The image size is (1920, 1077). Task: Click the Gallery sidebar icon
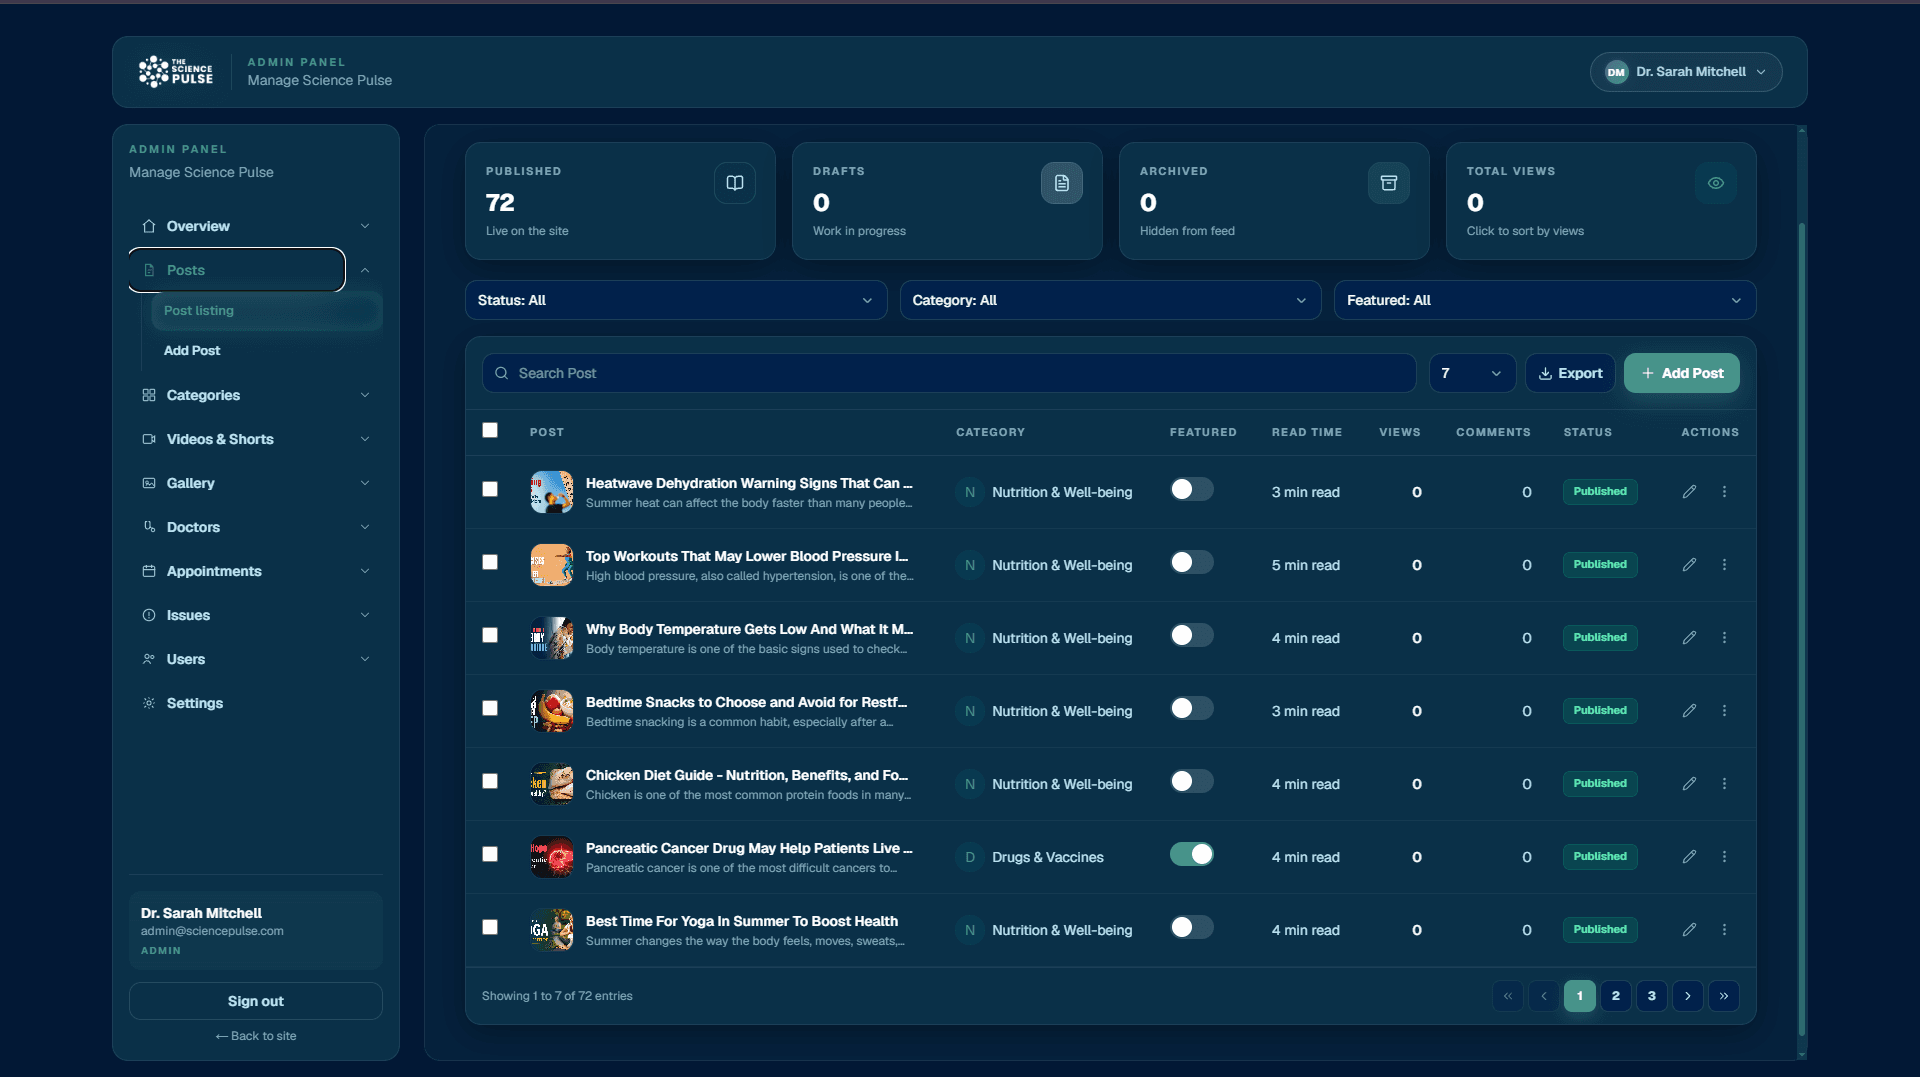(149, 483)
